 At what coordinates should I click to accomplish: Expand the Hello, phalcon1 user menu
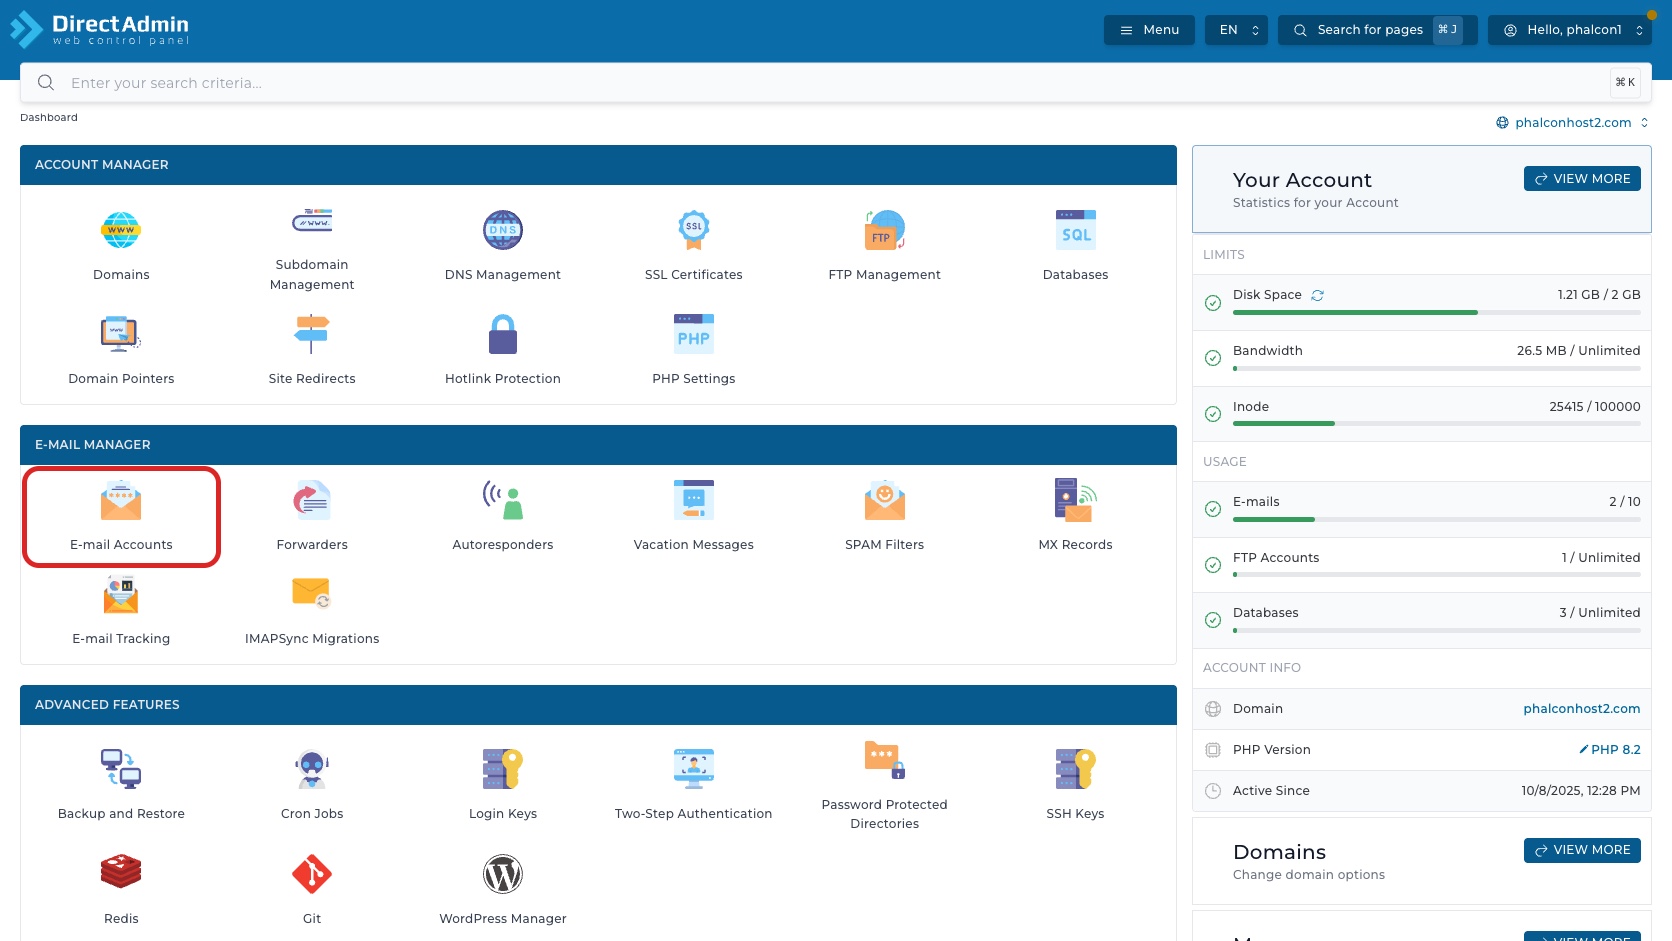pos(1570,30)
